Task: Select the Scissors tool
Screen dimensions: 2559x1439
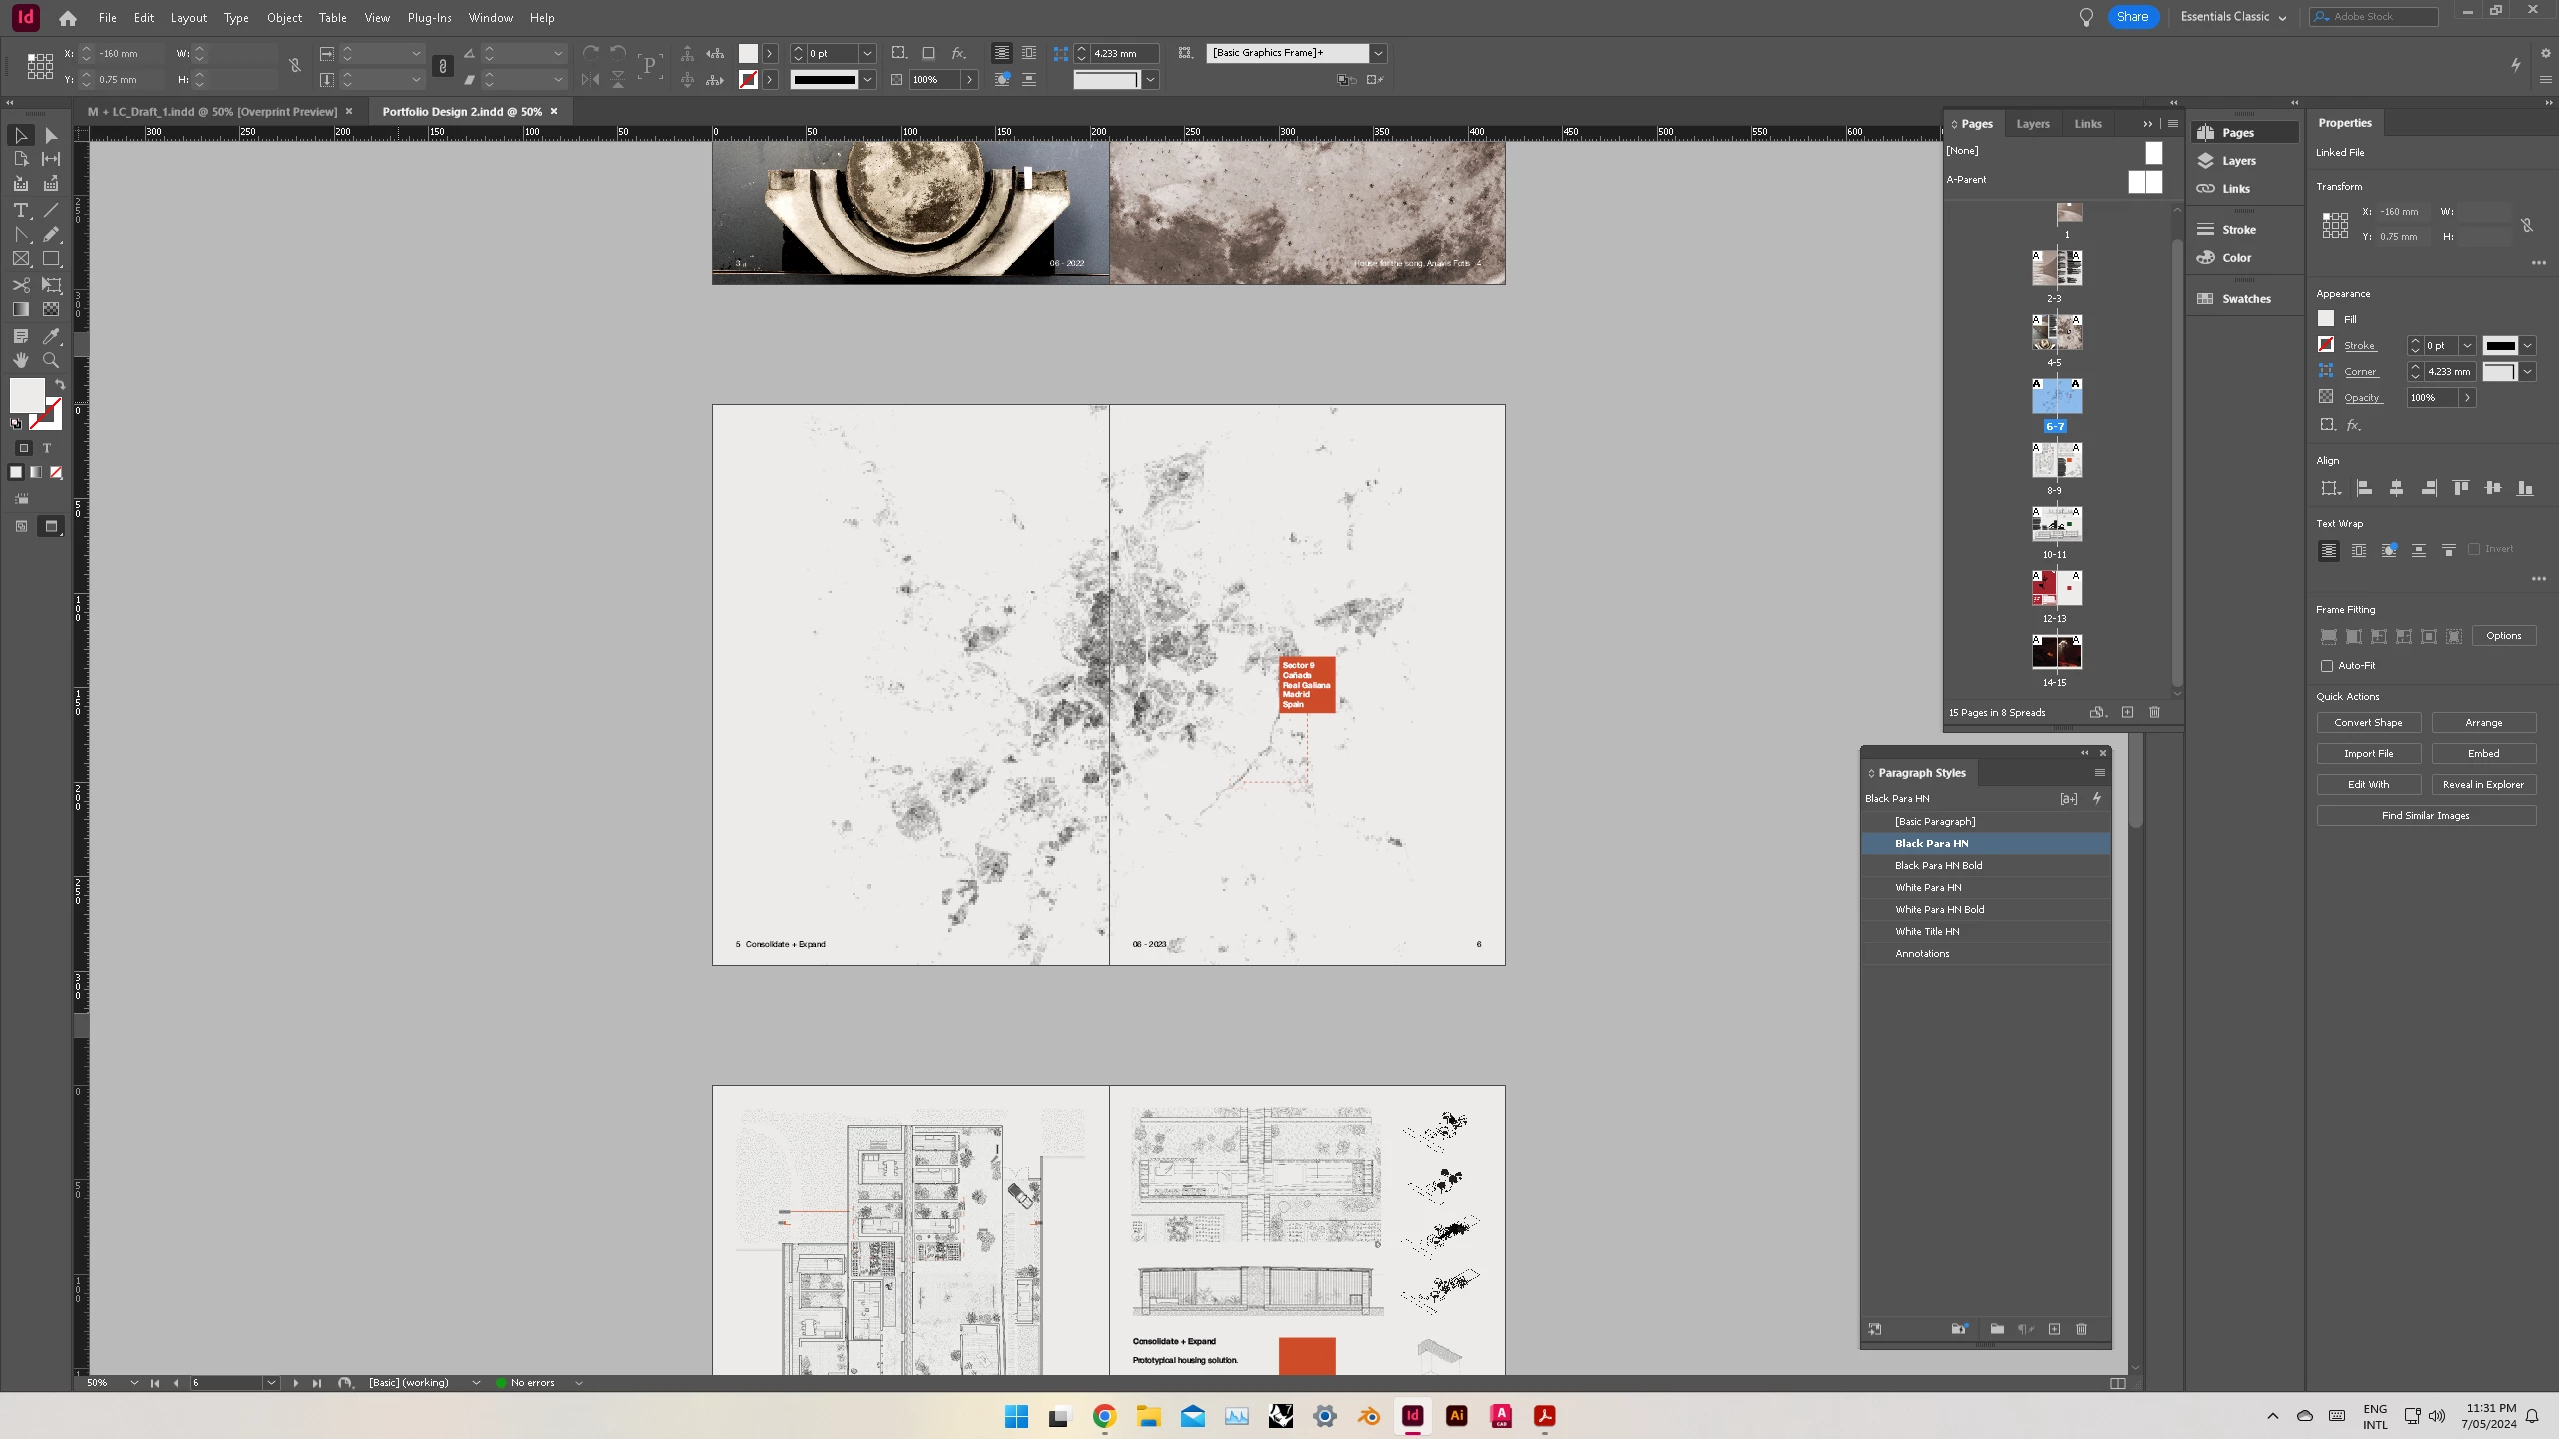Action: pyautogui.click(x=20, y=285)
